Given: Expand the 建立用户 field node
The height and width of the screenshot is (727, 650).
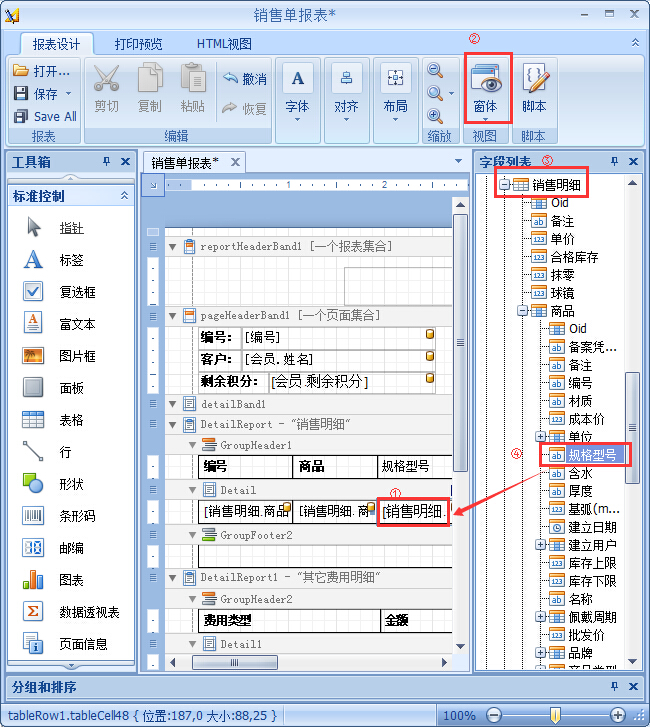Looking at the screenshot, I should 541,545.
